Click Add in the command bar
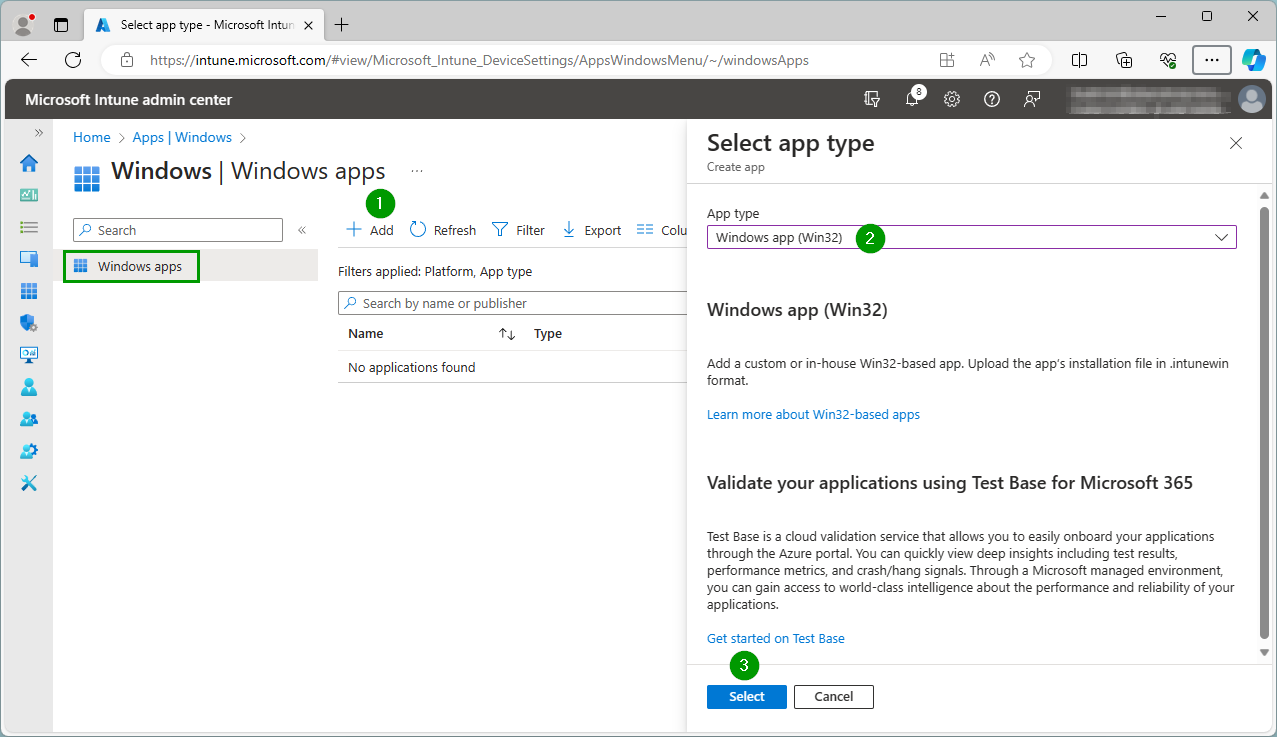 pyautogui.click(x=370, y=230)
